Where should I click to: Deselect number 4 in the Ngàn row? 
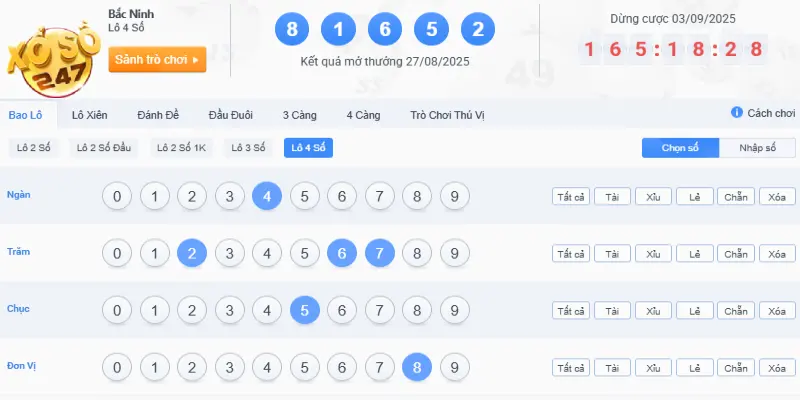coord(267,196)
